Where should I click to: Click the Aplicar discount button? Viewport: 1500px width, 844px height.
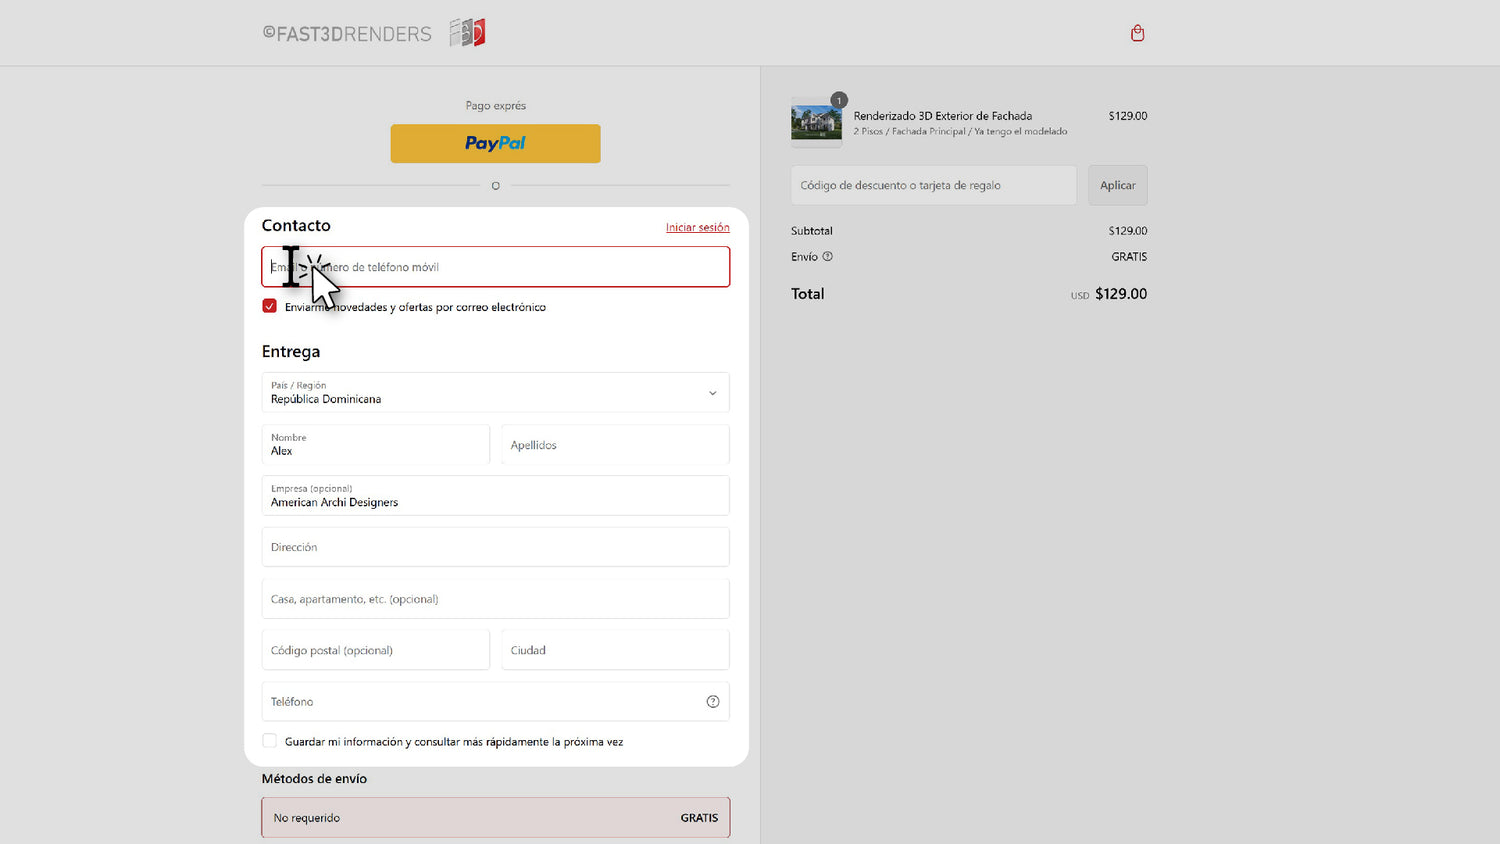point(1117,185)
